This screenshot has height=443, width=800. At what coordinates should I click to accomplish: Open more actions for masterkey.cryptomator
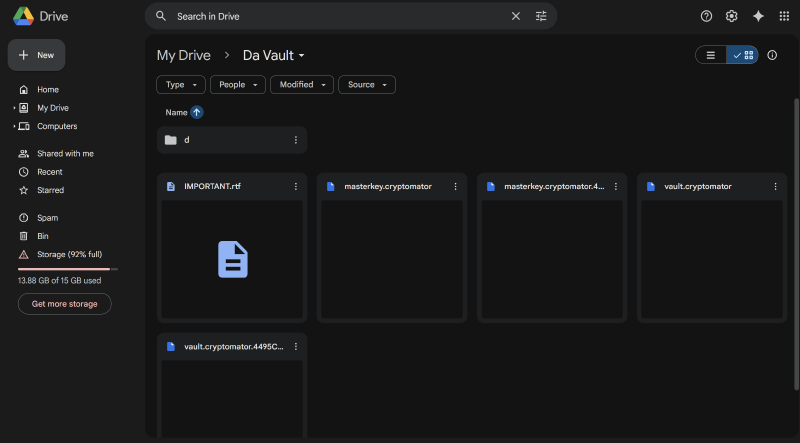coord(456,187)
